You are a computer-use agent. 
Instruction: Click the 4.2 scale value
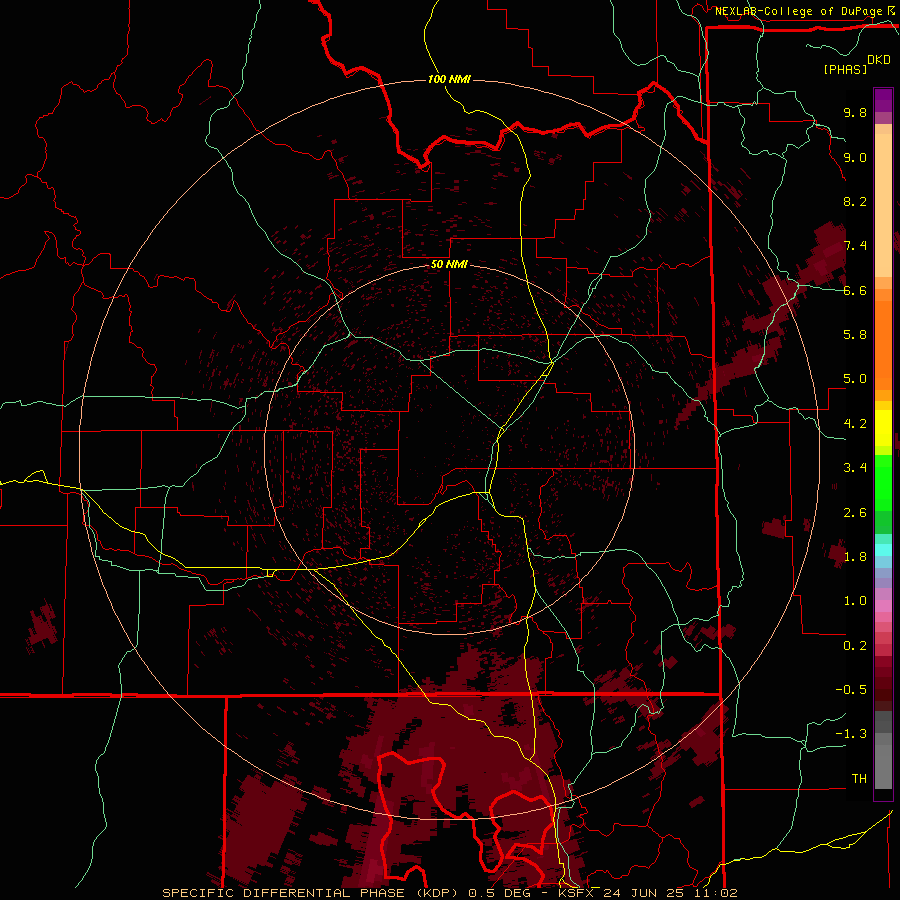pyautogui.click(x=855, y=424)
